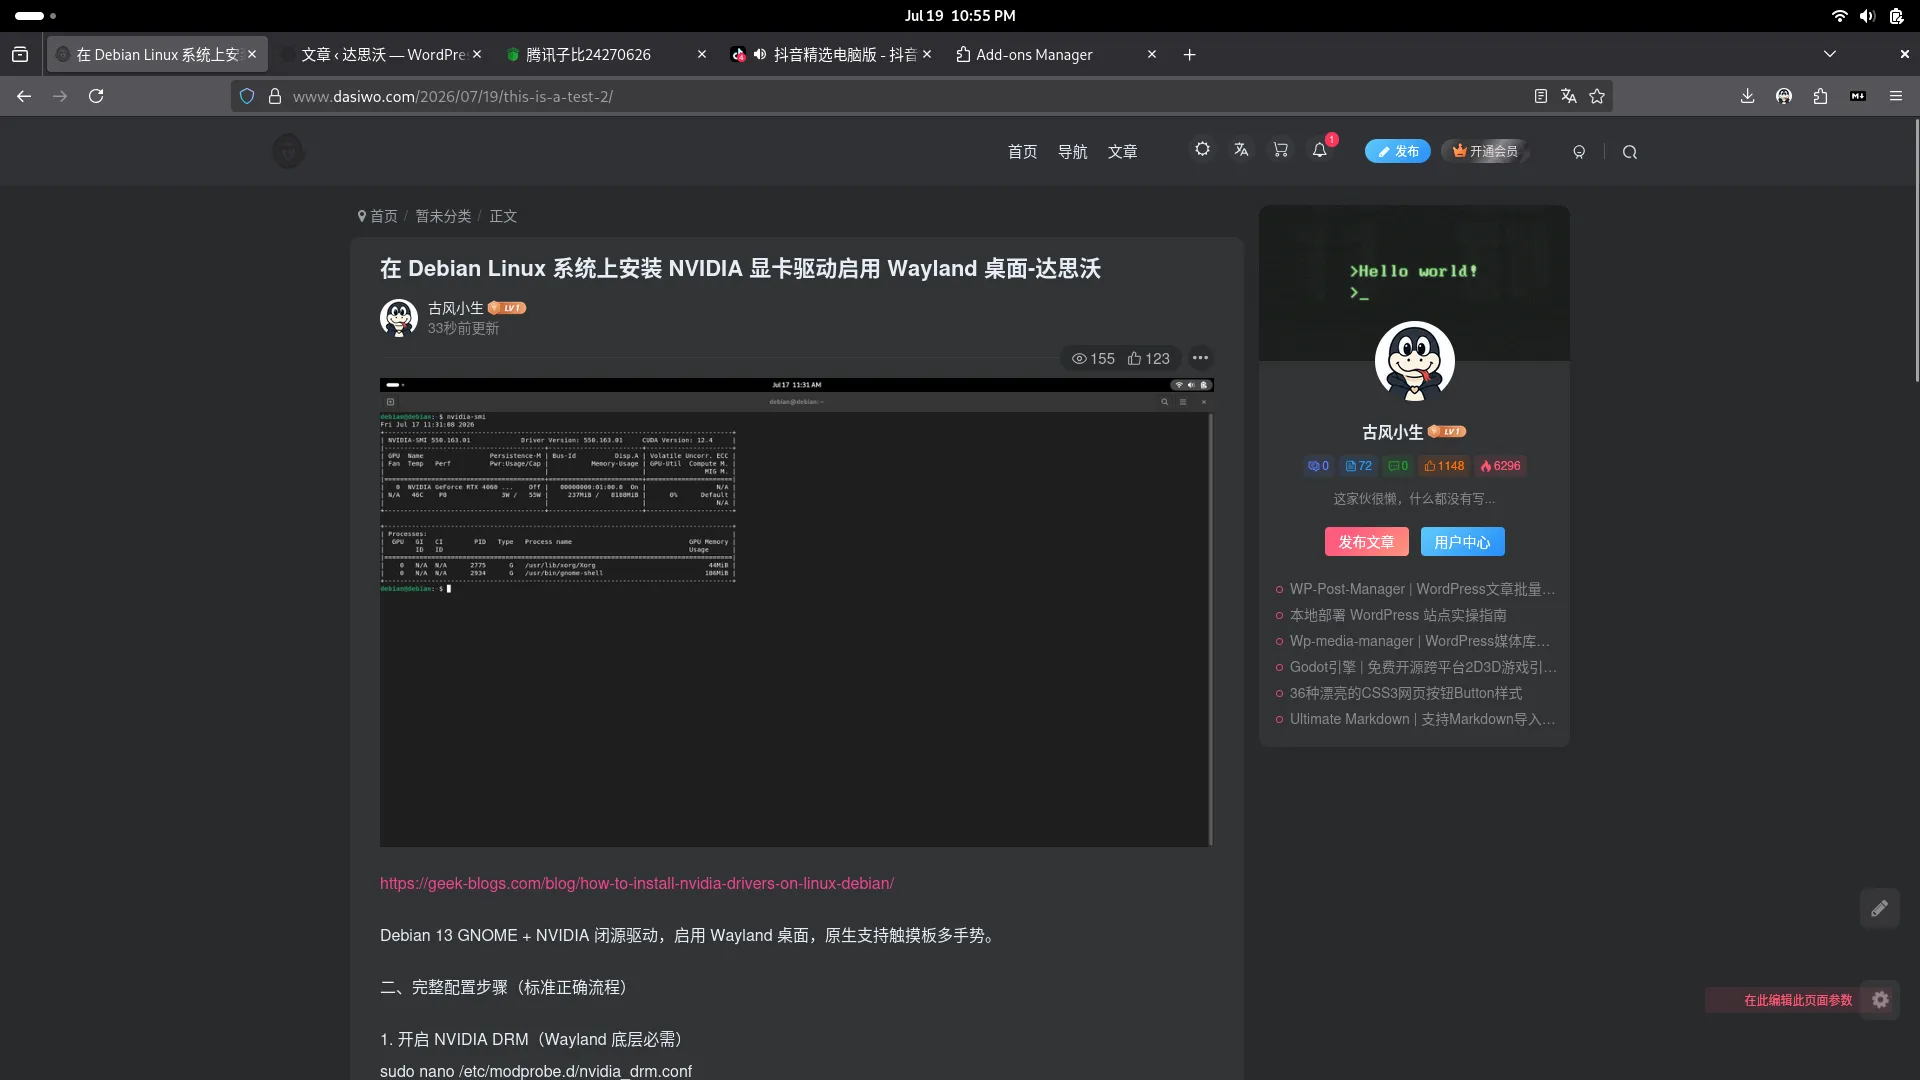Image resolution: width=1920 pixels, height=1080 pixels.
Task: Open the browser hamburger menu
Action: tap(1896, 96)
